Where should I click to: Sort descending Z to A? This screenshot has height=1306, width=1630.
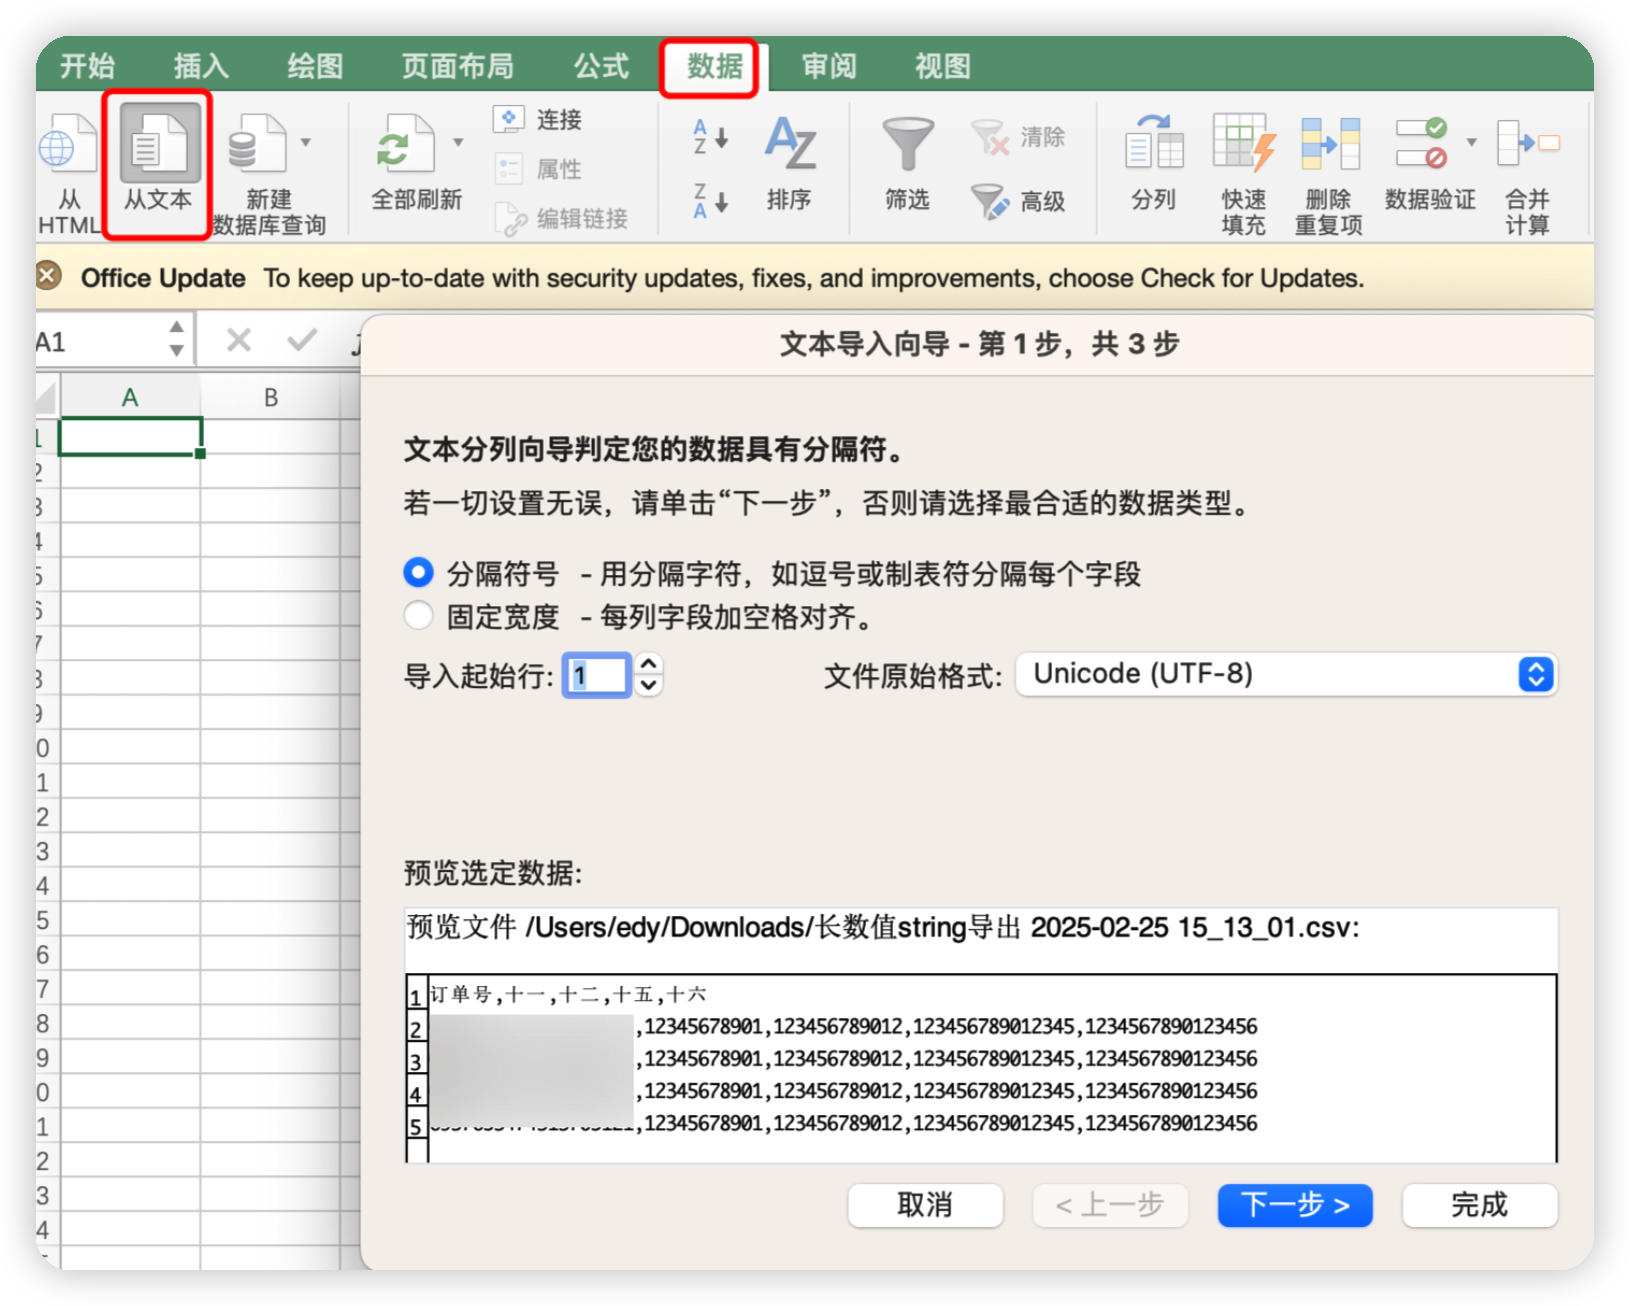coord(710,201)
